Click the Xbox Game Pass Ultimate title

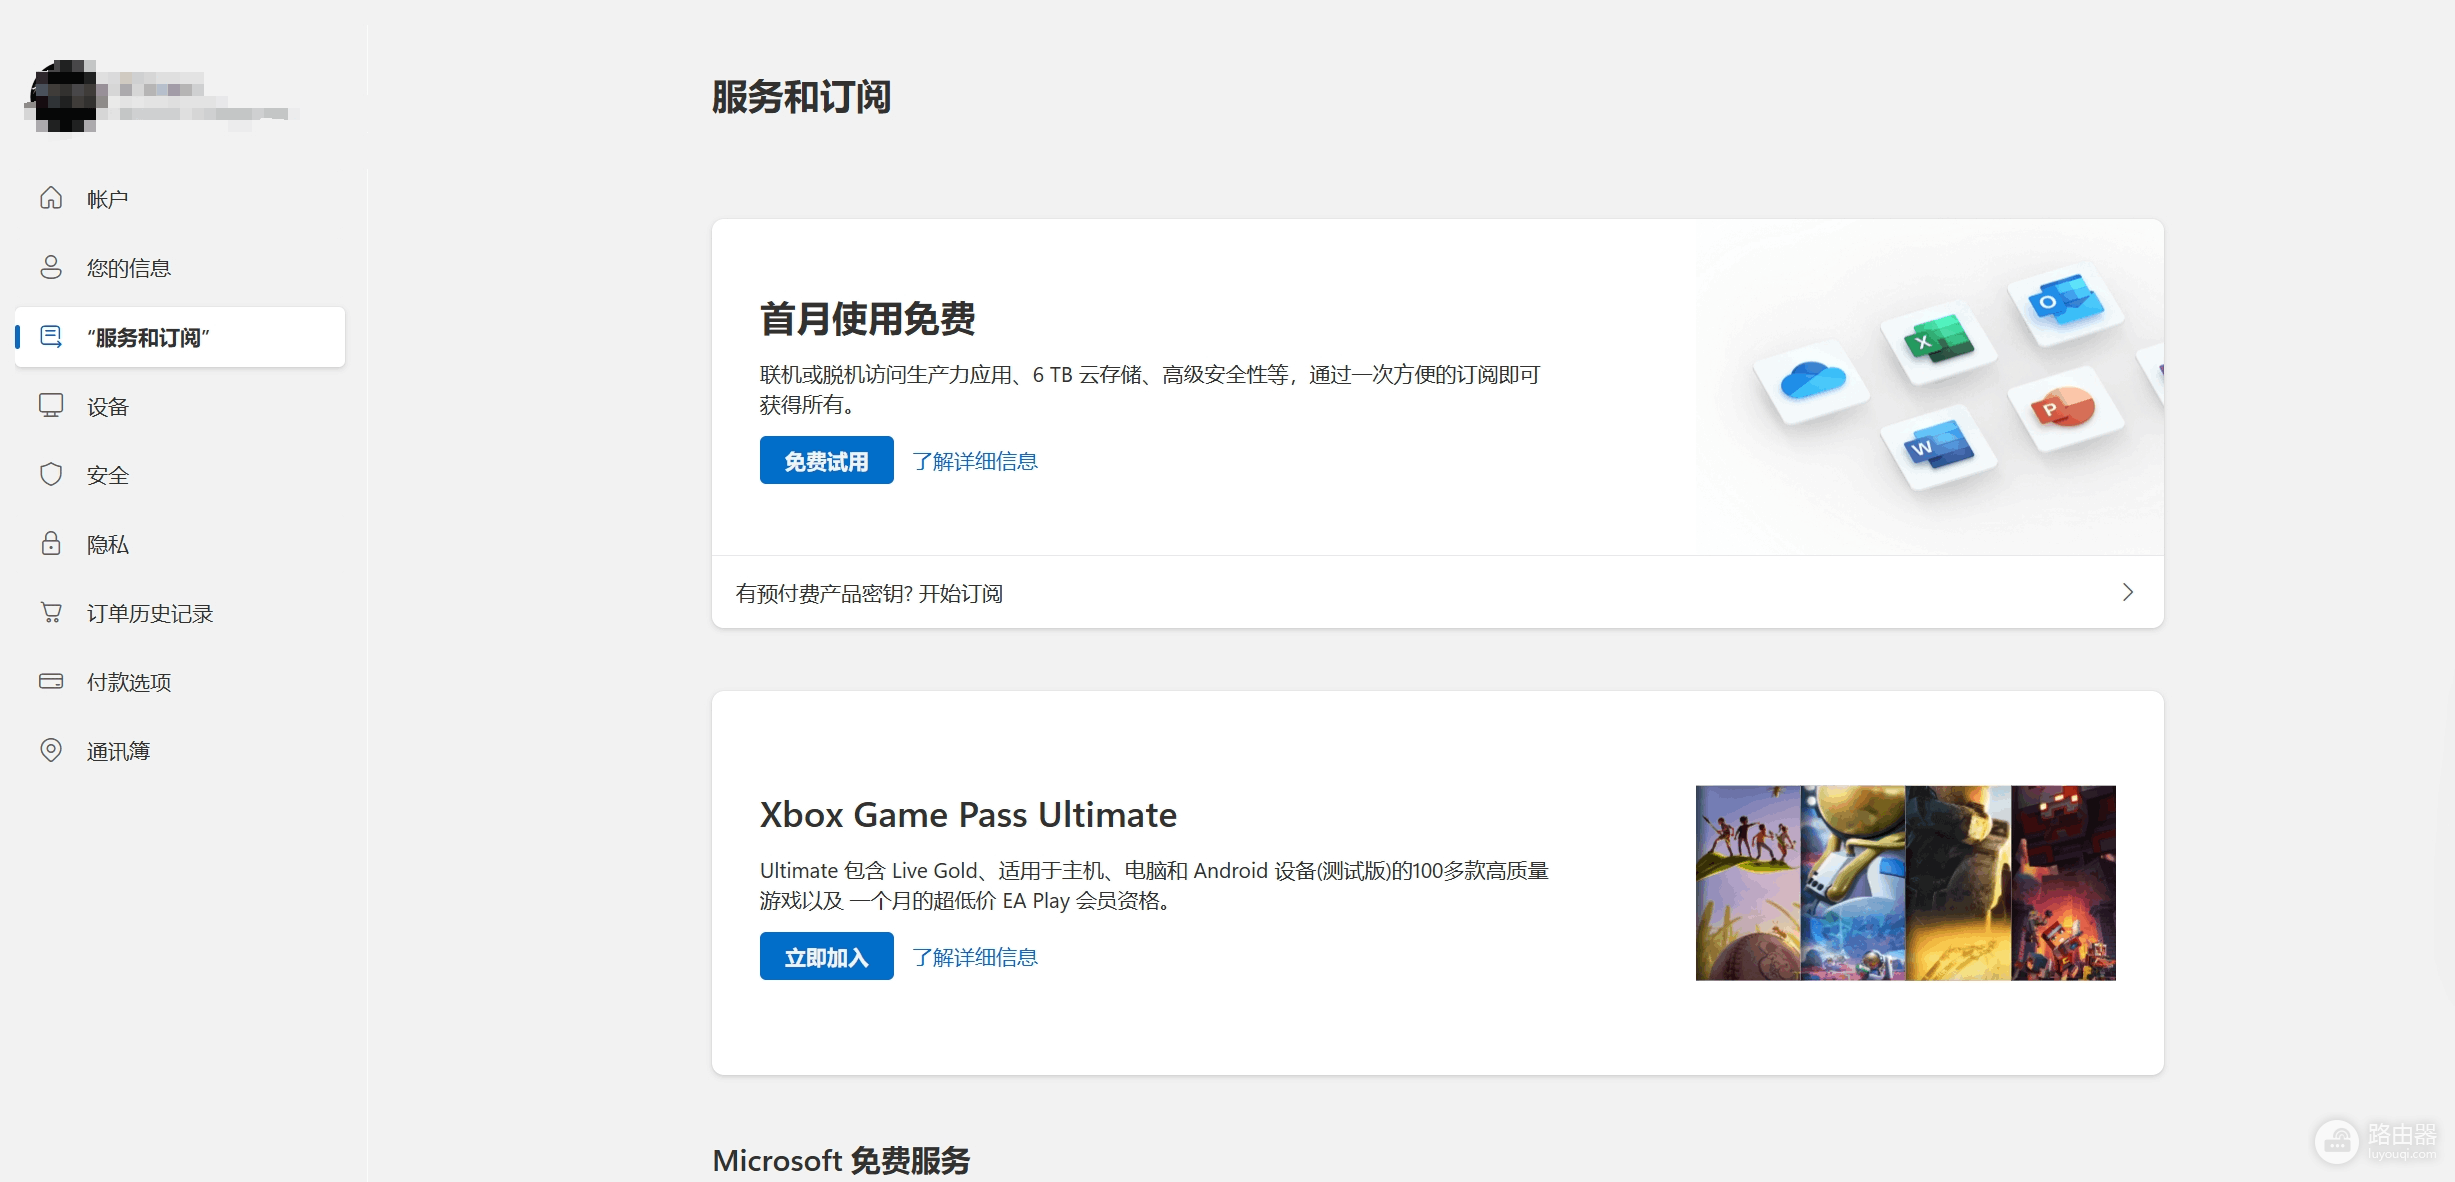tap(968, 815)
